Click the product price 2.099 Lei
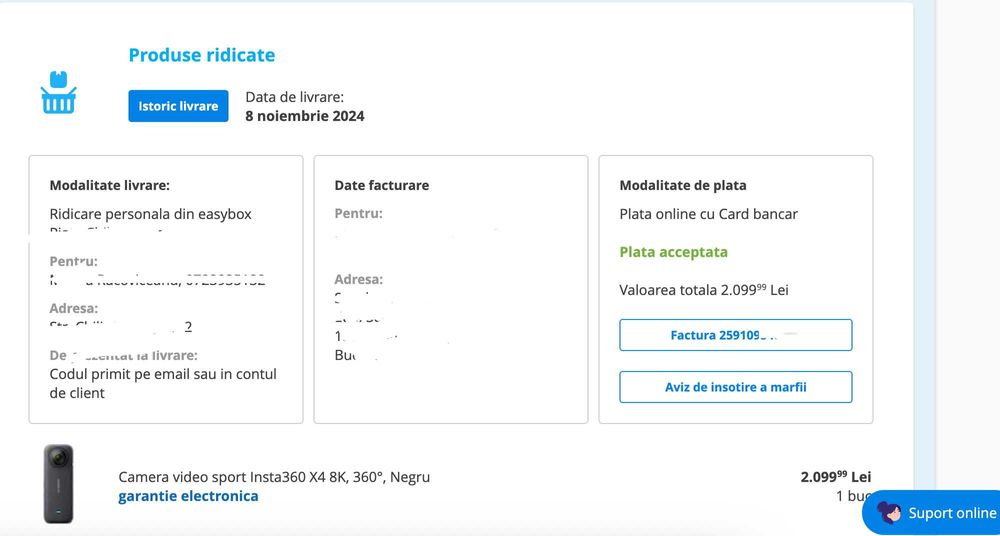The width and height of the screenshot is (1000, 536). click(836, 477)
